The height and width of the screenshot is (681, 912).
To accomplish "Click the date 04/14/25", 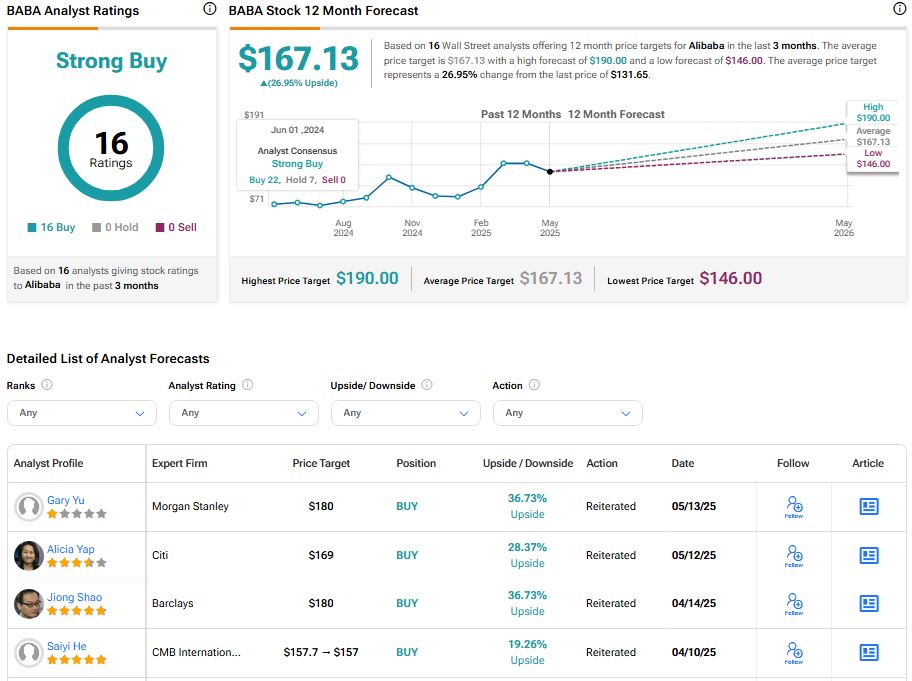I will (x=694, y=604).
